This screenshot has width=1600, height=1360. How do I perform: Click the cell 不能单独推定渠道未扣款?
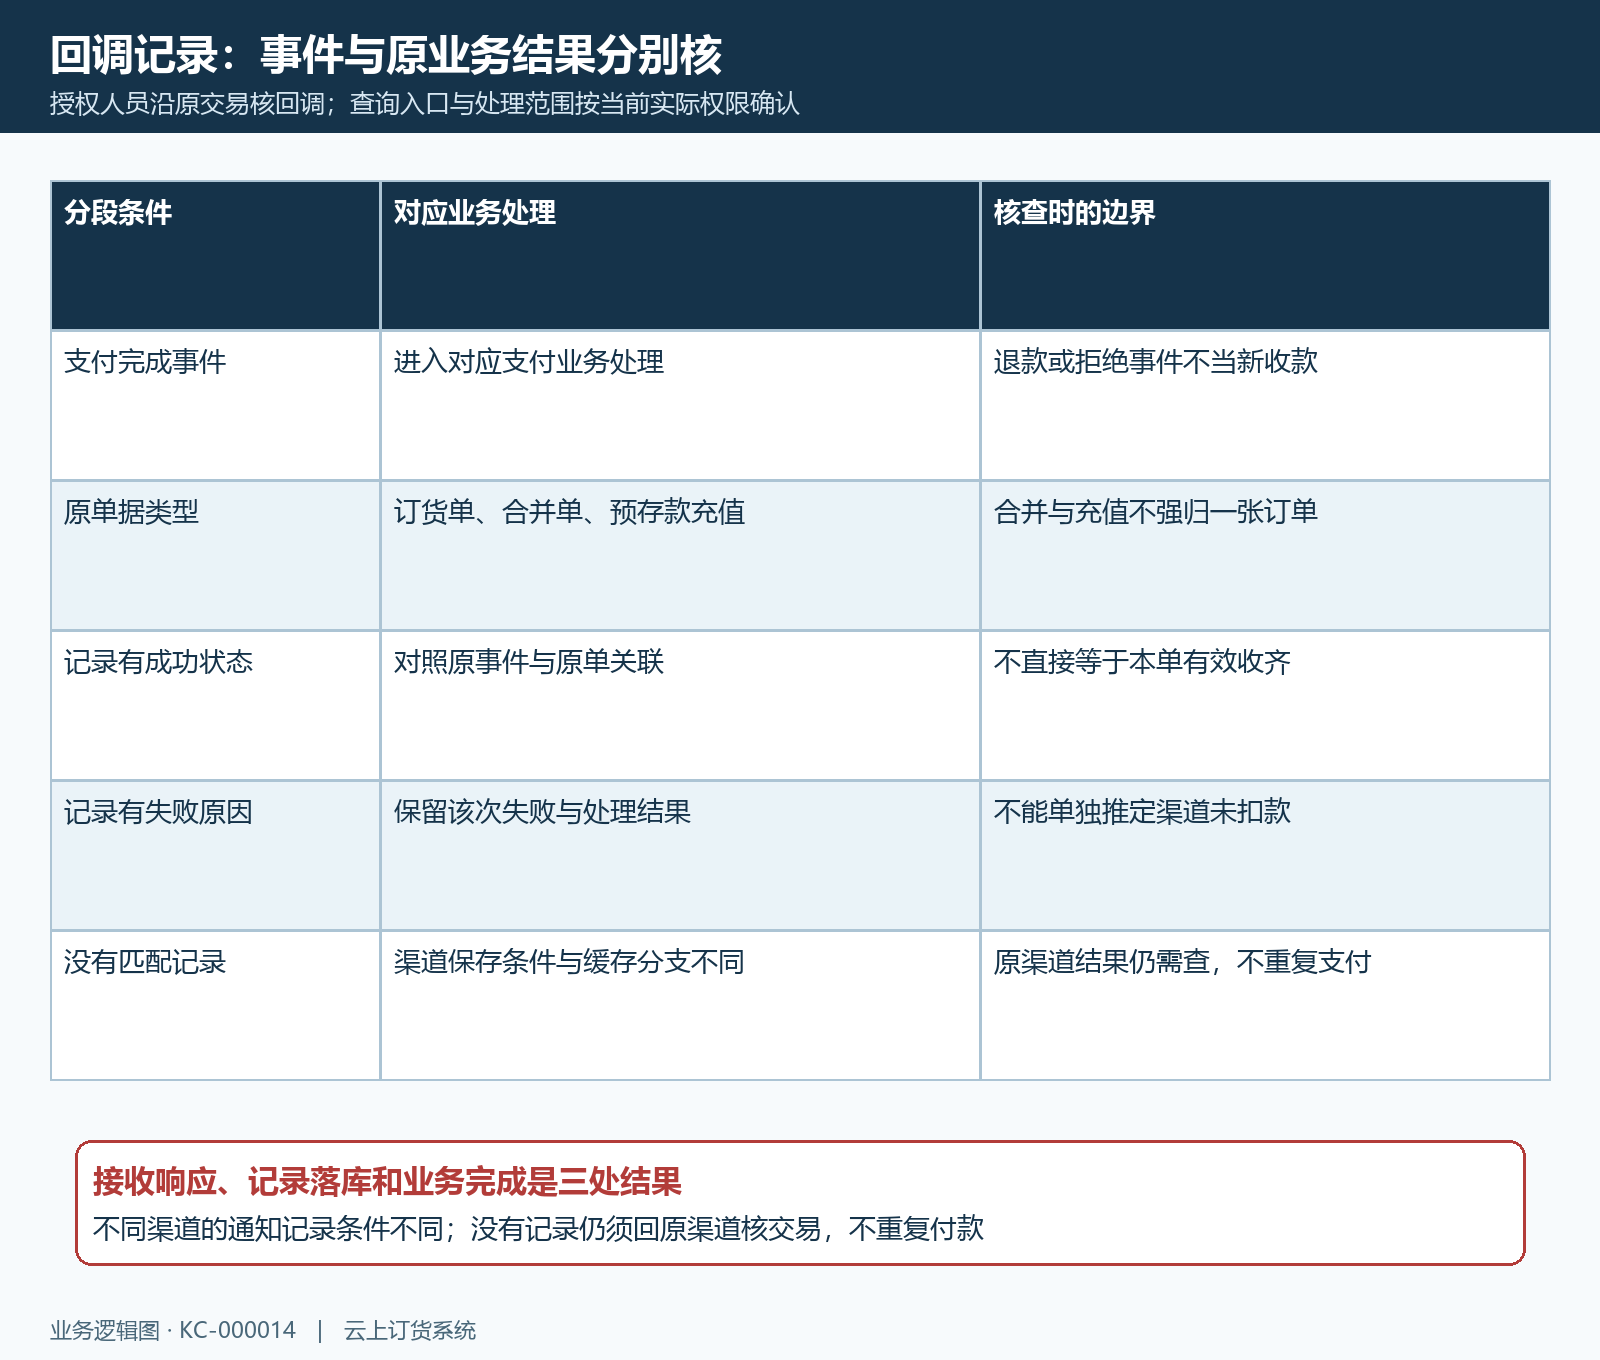(x=1265, y=855)
